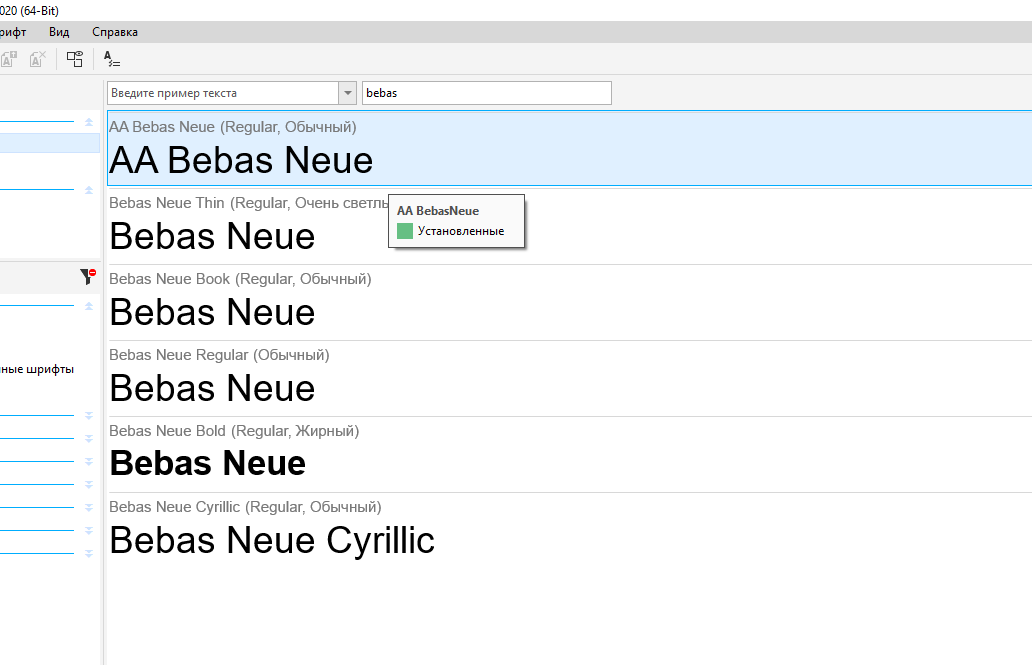Select the AA Bebas Neue font entry
The image size is (1032, 665).
569,148
